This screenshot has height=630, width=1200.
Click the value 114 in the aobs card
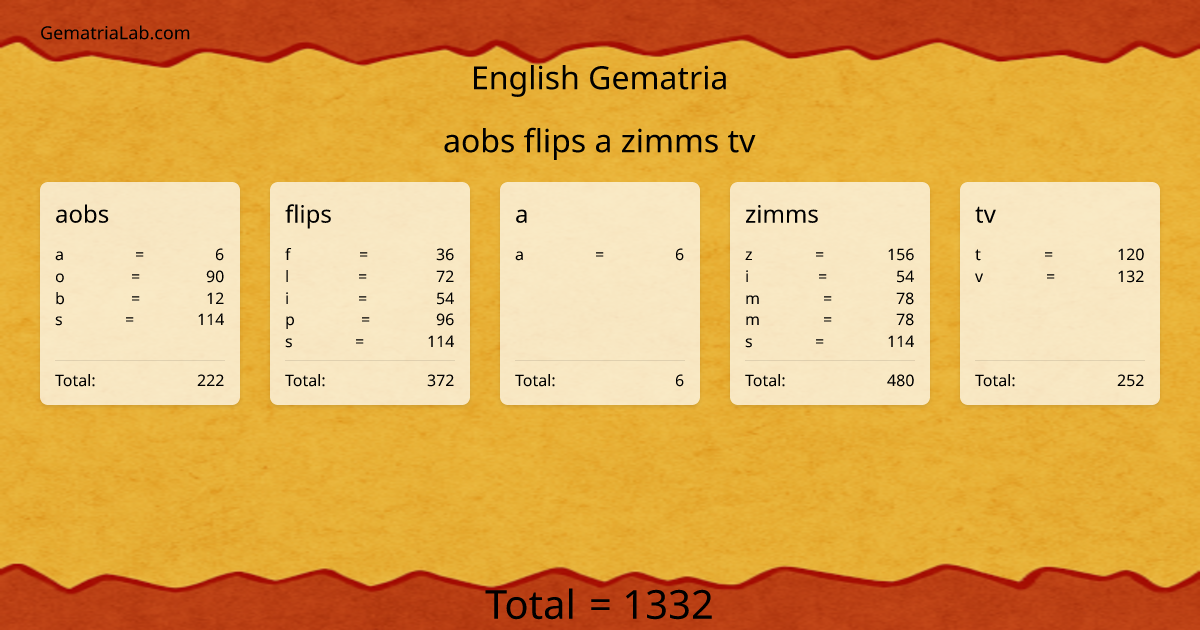pos(211,320)
